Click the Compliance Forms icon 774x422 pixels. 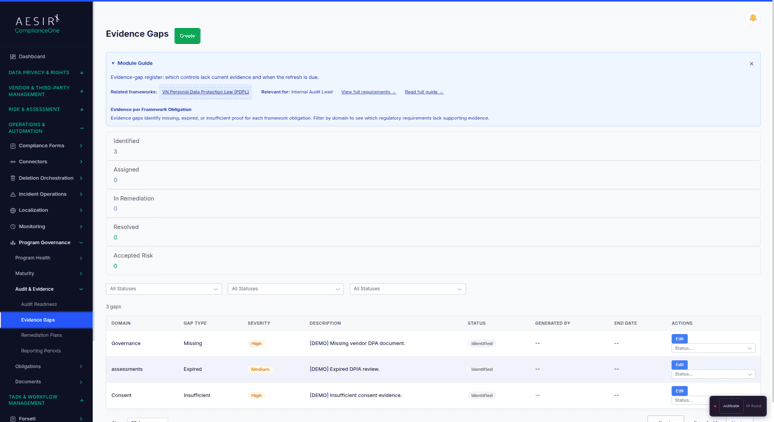point(13,146)
